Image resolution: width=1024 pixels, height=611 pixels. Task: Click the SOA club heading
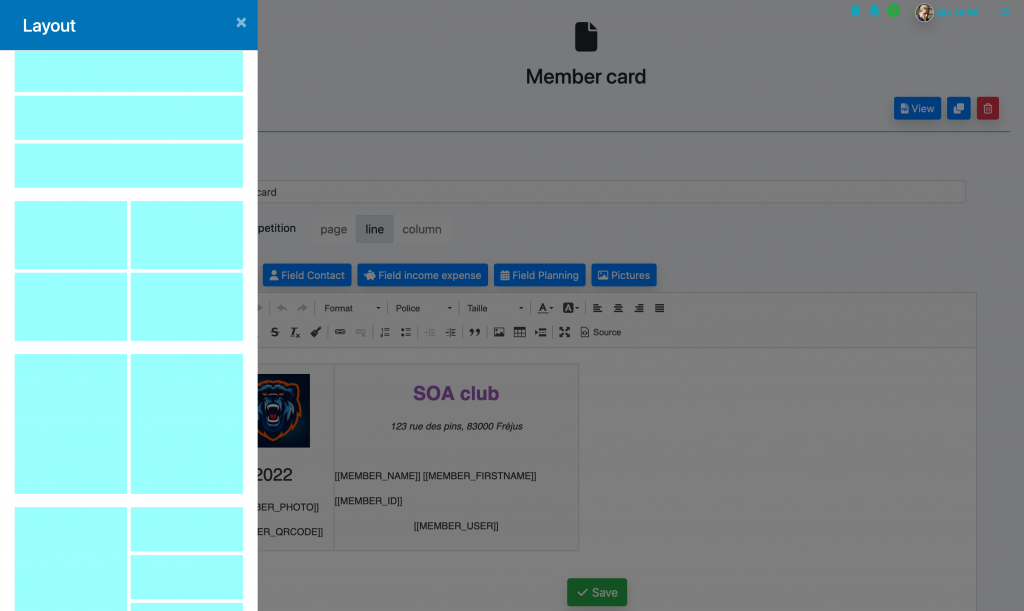tap(456, 394)
